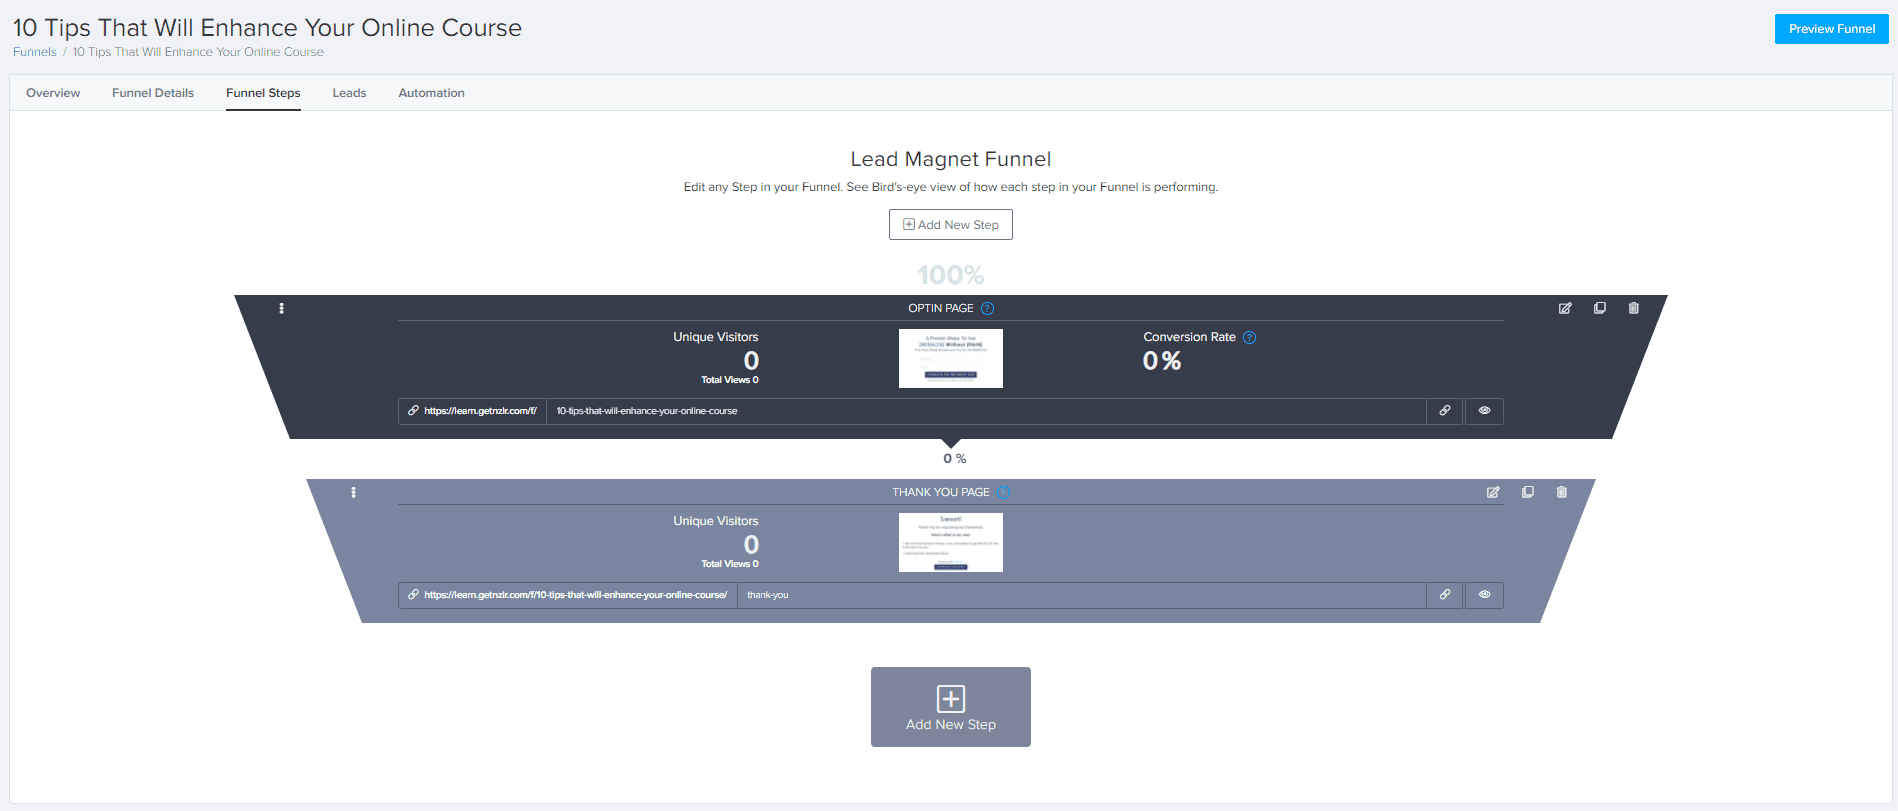Click the OPTIN PAGE title text
This screenshot has height=811, width=1898.
(x=940, y=308)
